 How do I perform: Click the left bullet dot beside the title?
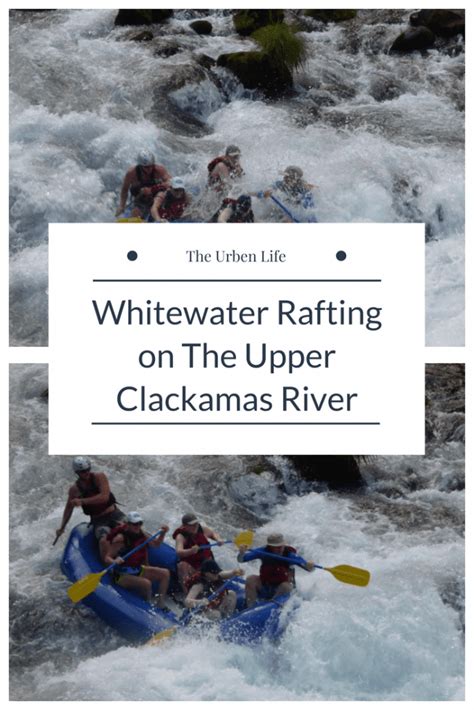coord(132,256)
